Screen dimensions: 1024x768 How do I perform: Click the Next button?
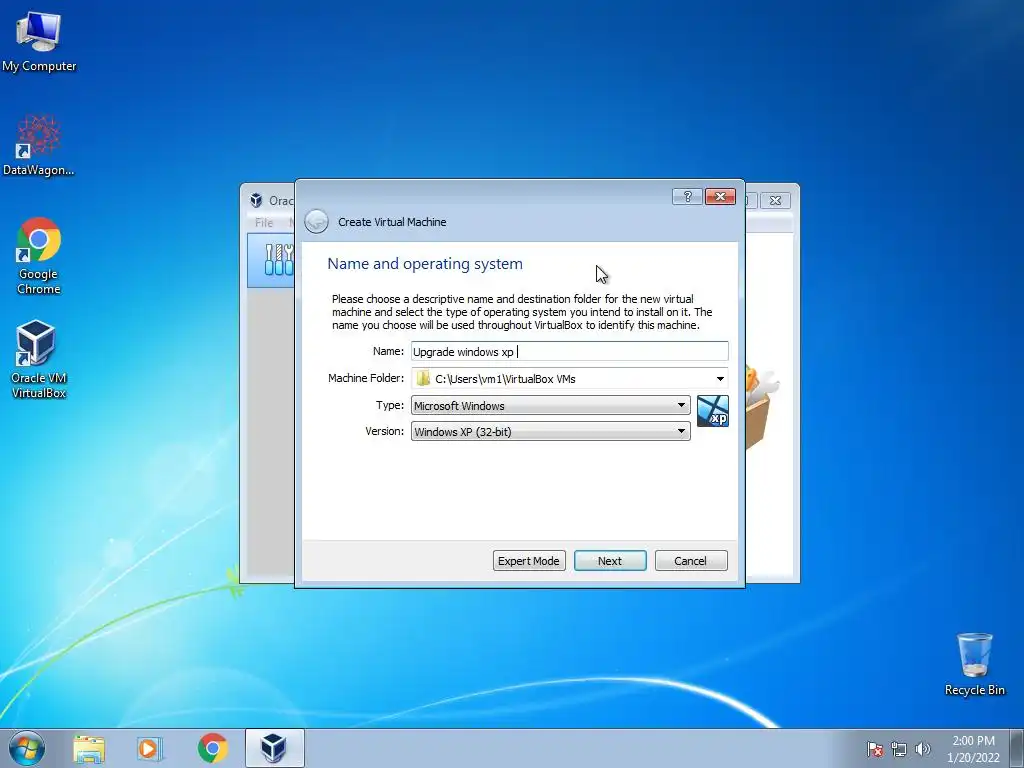[x=610, y=561]
